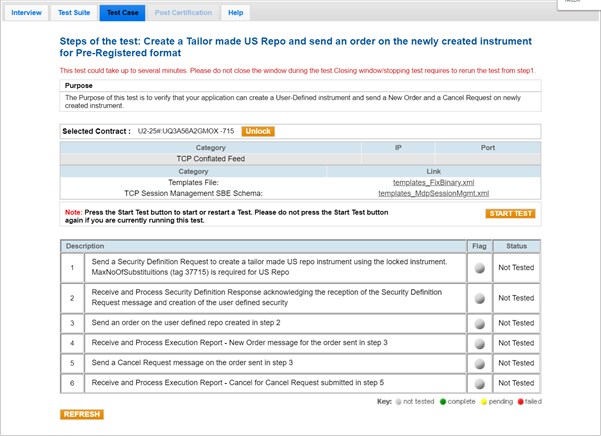Click the flag status circle for step 4
The width and height of the screenshot is (601, 436).
(478, 342)
